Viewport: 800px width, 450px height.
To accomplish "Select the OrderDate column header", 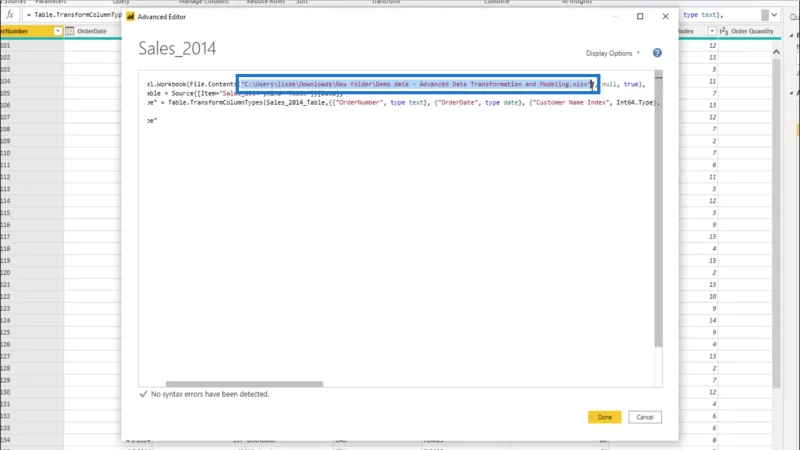I will [x=92, y=31].
